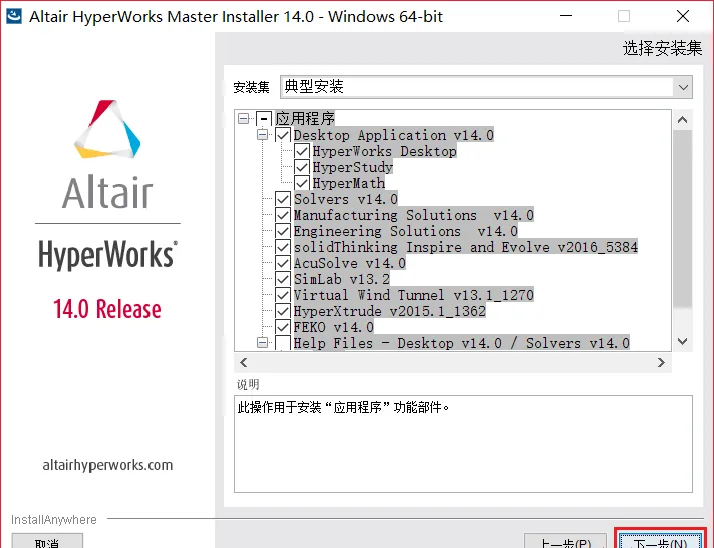
Task: Select the HyperStudy row text
Action: click(352, 167)
